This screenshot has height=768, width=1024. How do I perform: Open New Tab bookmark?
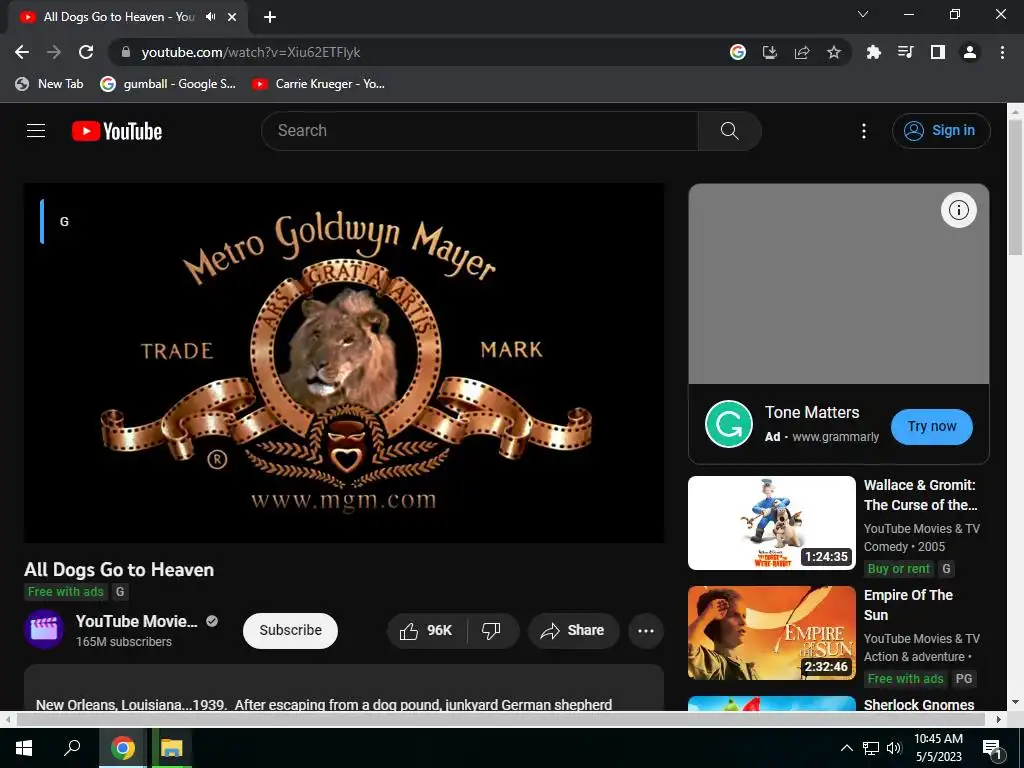50,84
